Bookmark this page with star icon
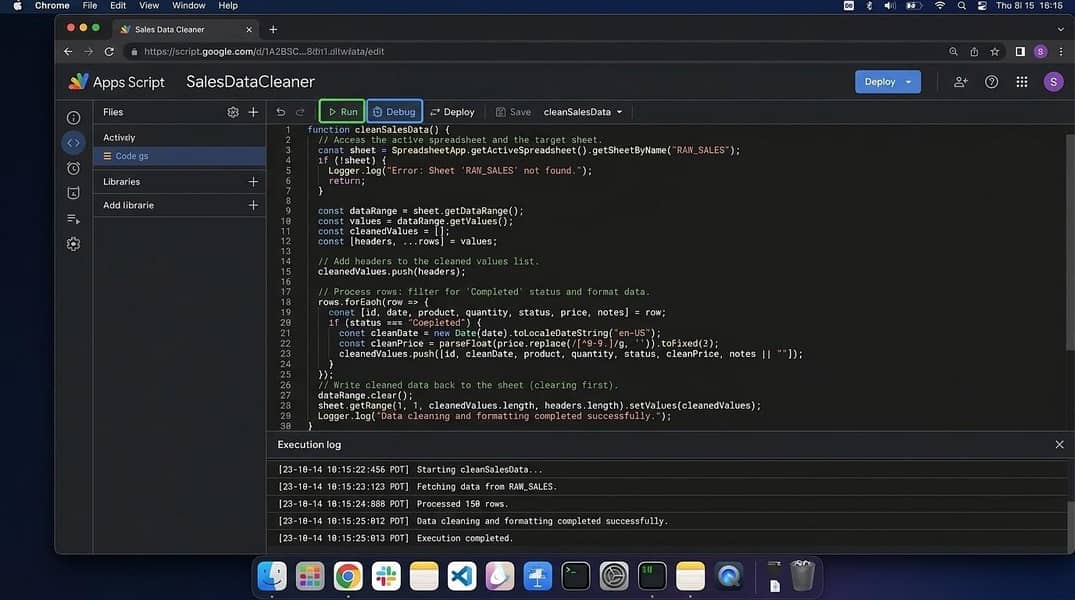Screen dimensions: 1075x600 click(x=994, y=51)
